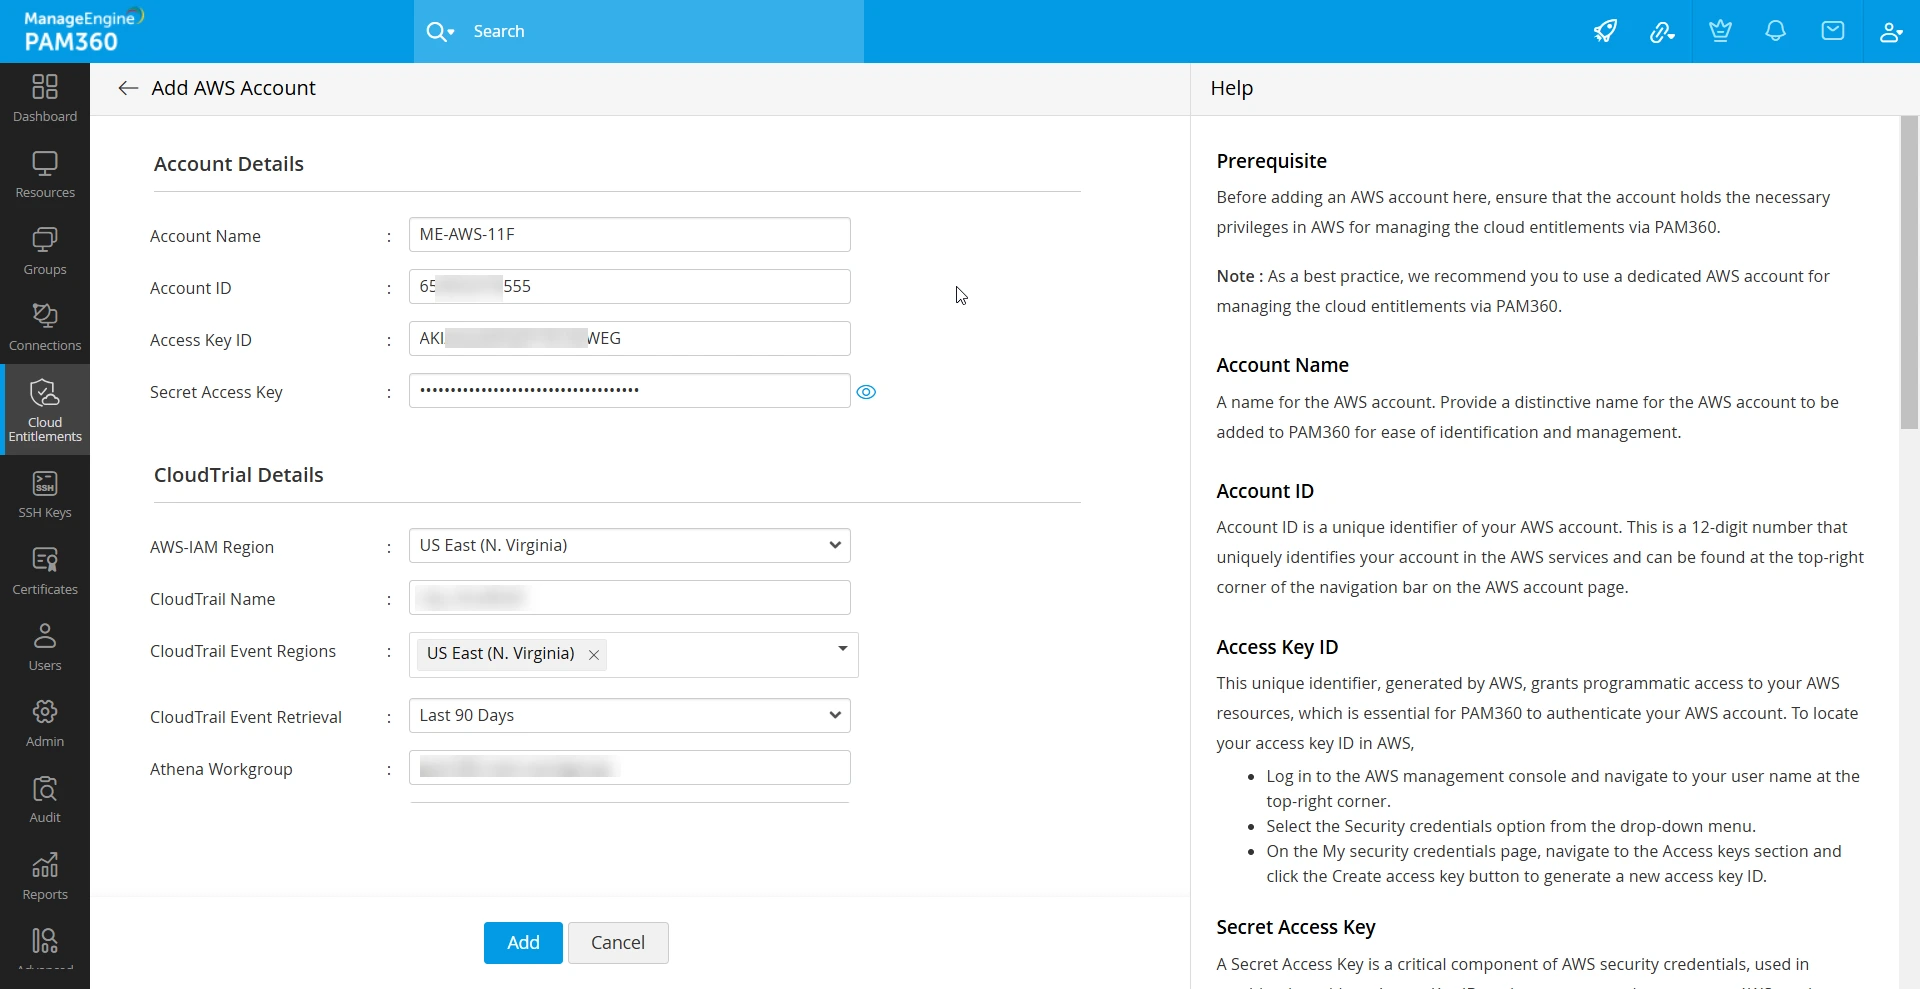The width and height of the screenshot is (1920, 989).
Task: Focus the Account Name input field
Action: click(630, 235)
